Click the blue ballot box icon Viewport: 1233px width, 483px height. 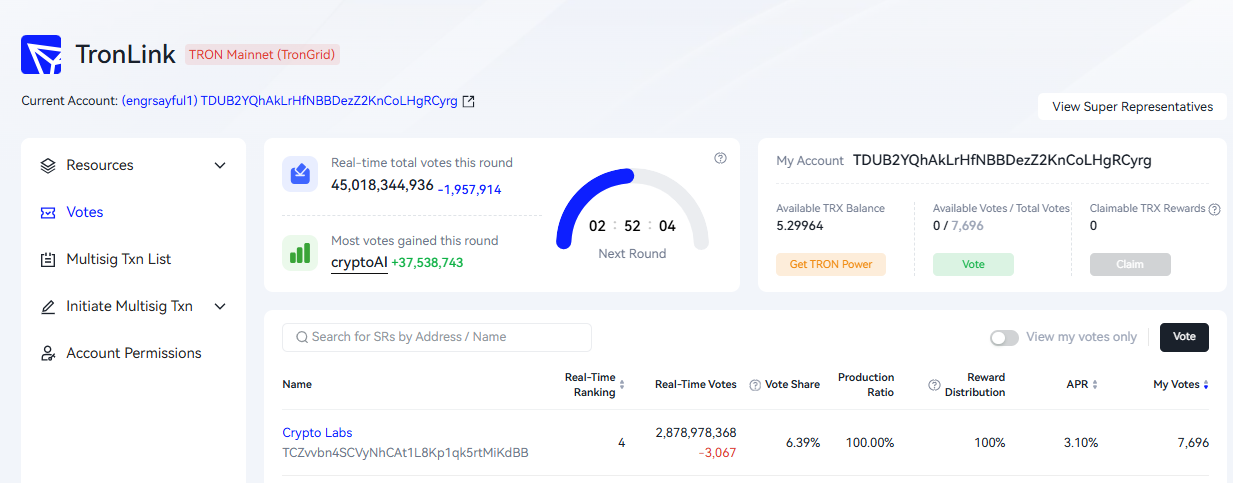[x=300, y=173]
